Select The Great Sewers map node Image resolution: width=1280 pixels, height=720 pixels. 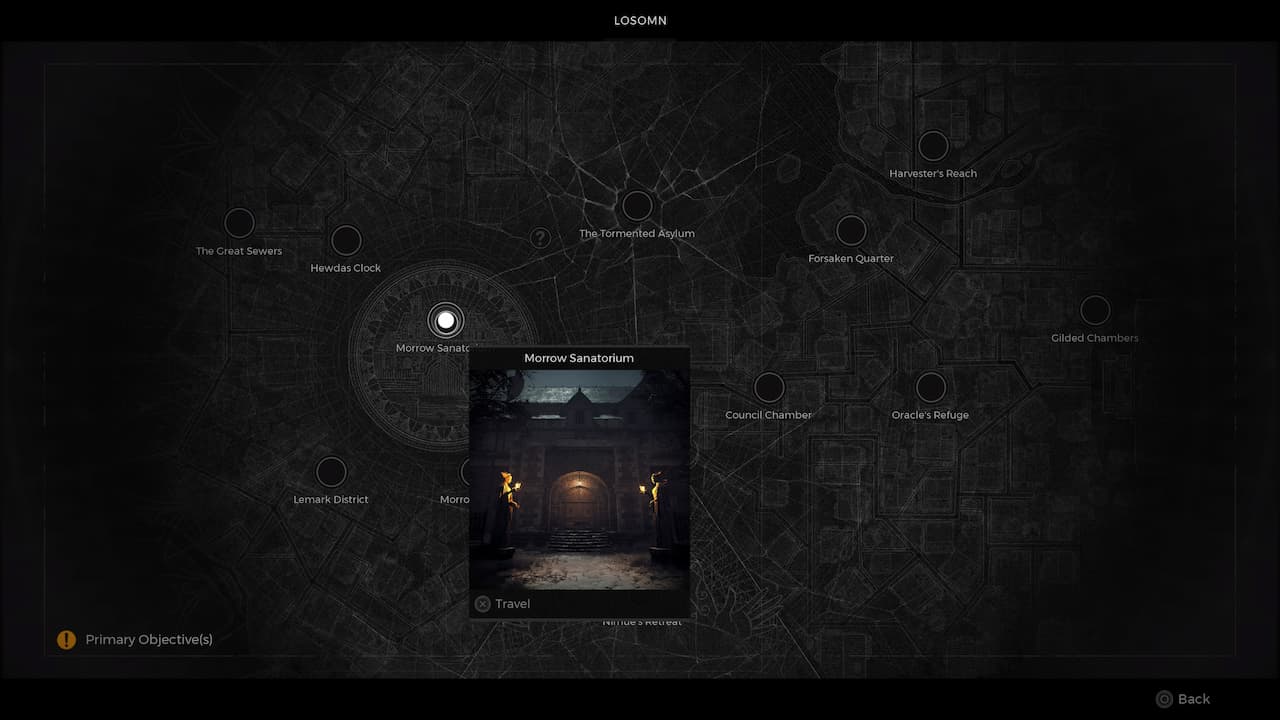(239, 223)
